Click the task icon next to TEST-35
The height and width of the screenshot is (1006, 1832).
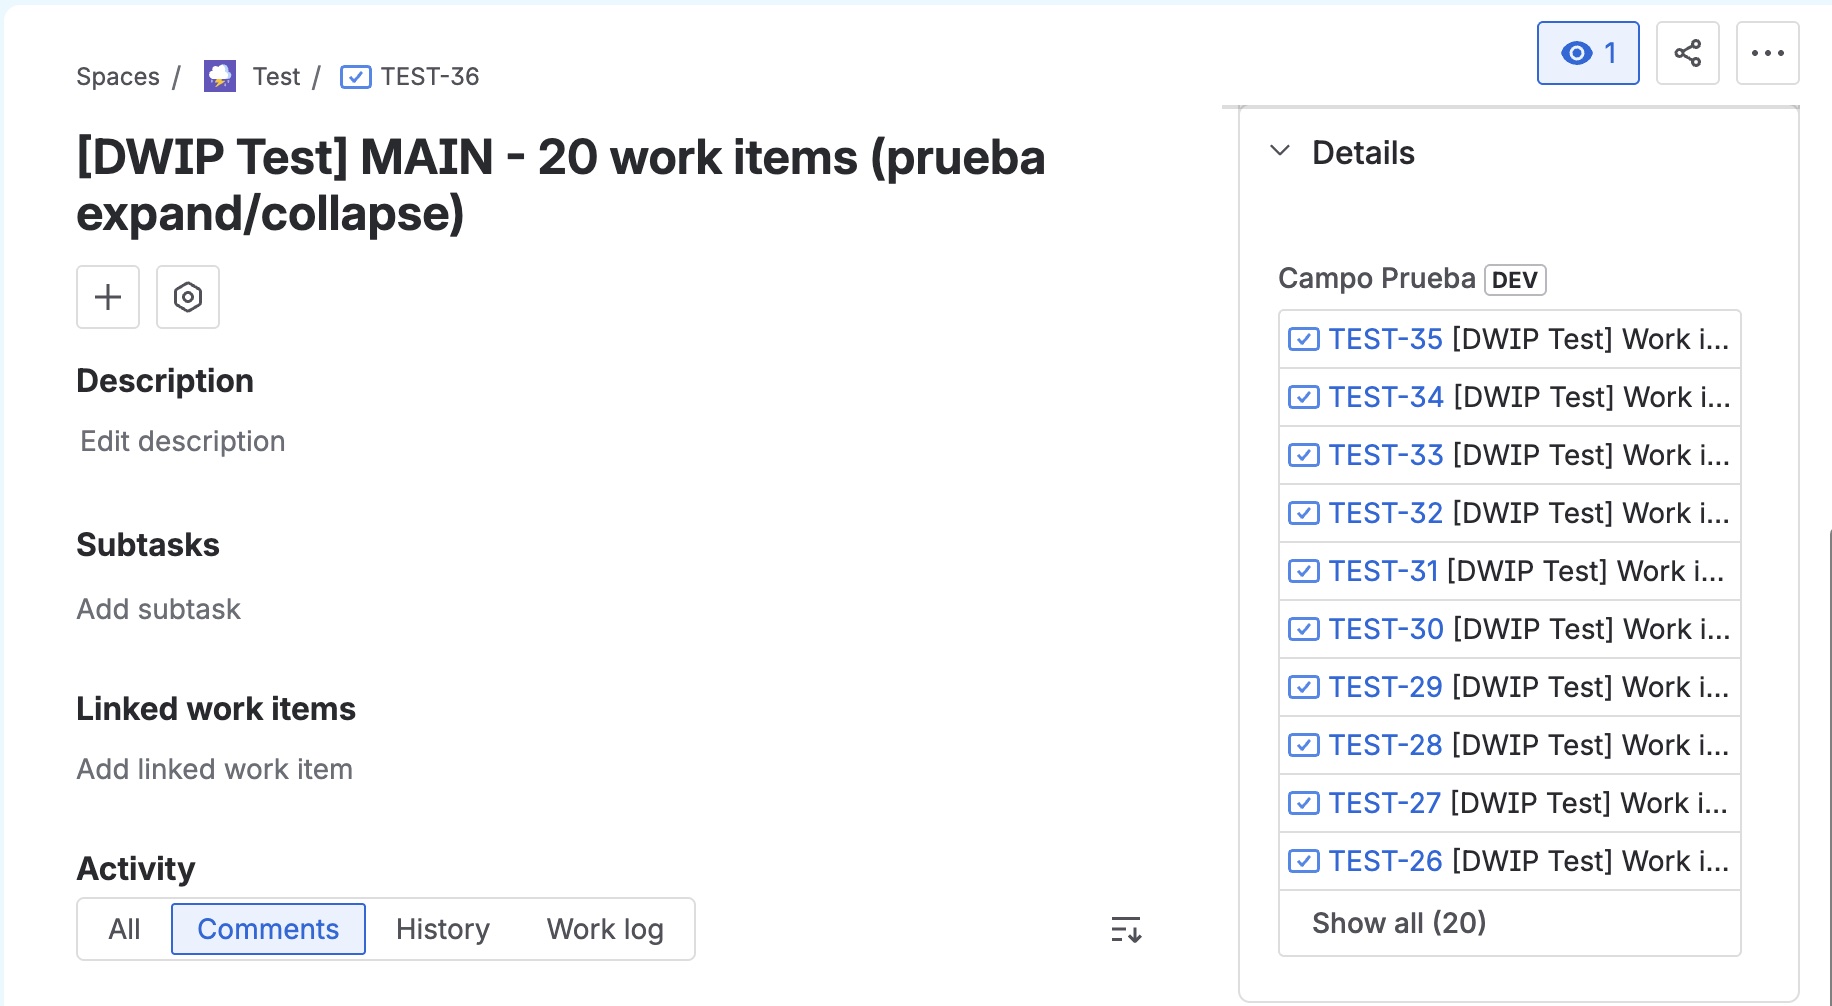(x=1304, y=339)
